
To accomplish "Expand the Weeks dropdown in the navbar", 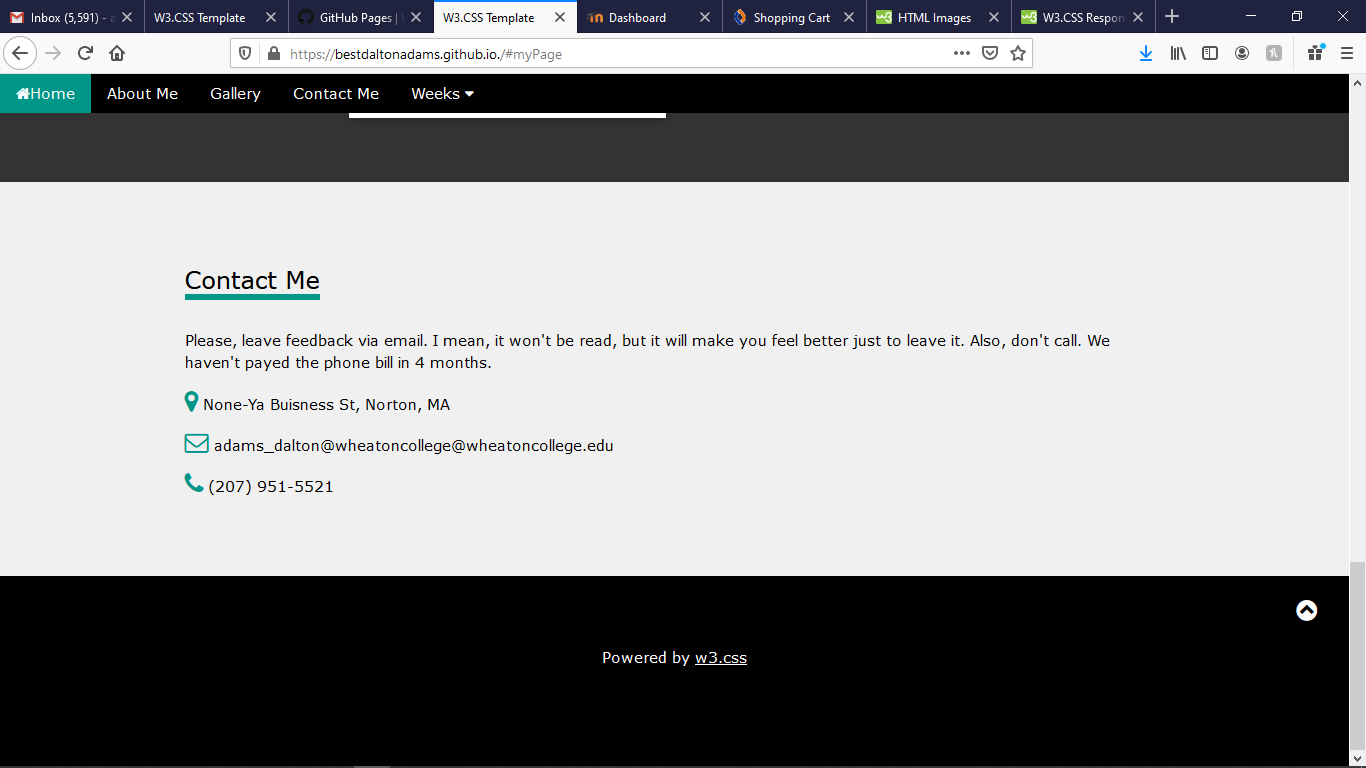I will click(442, 93).
